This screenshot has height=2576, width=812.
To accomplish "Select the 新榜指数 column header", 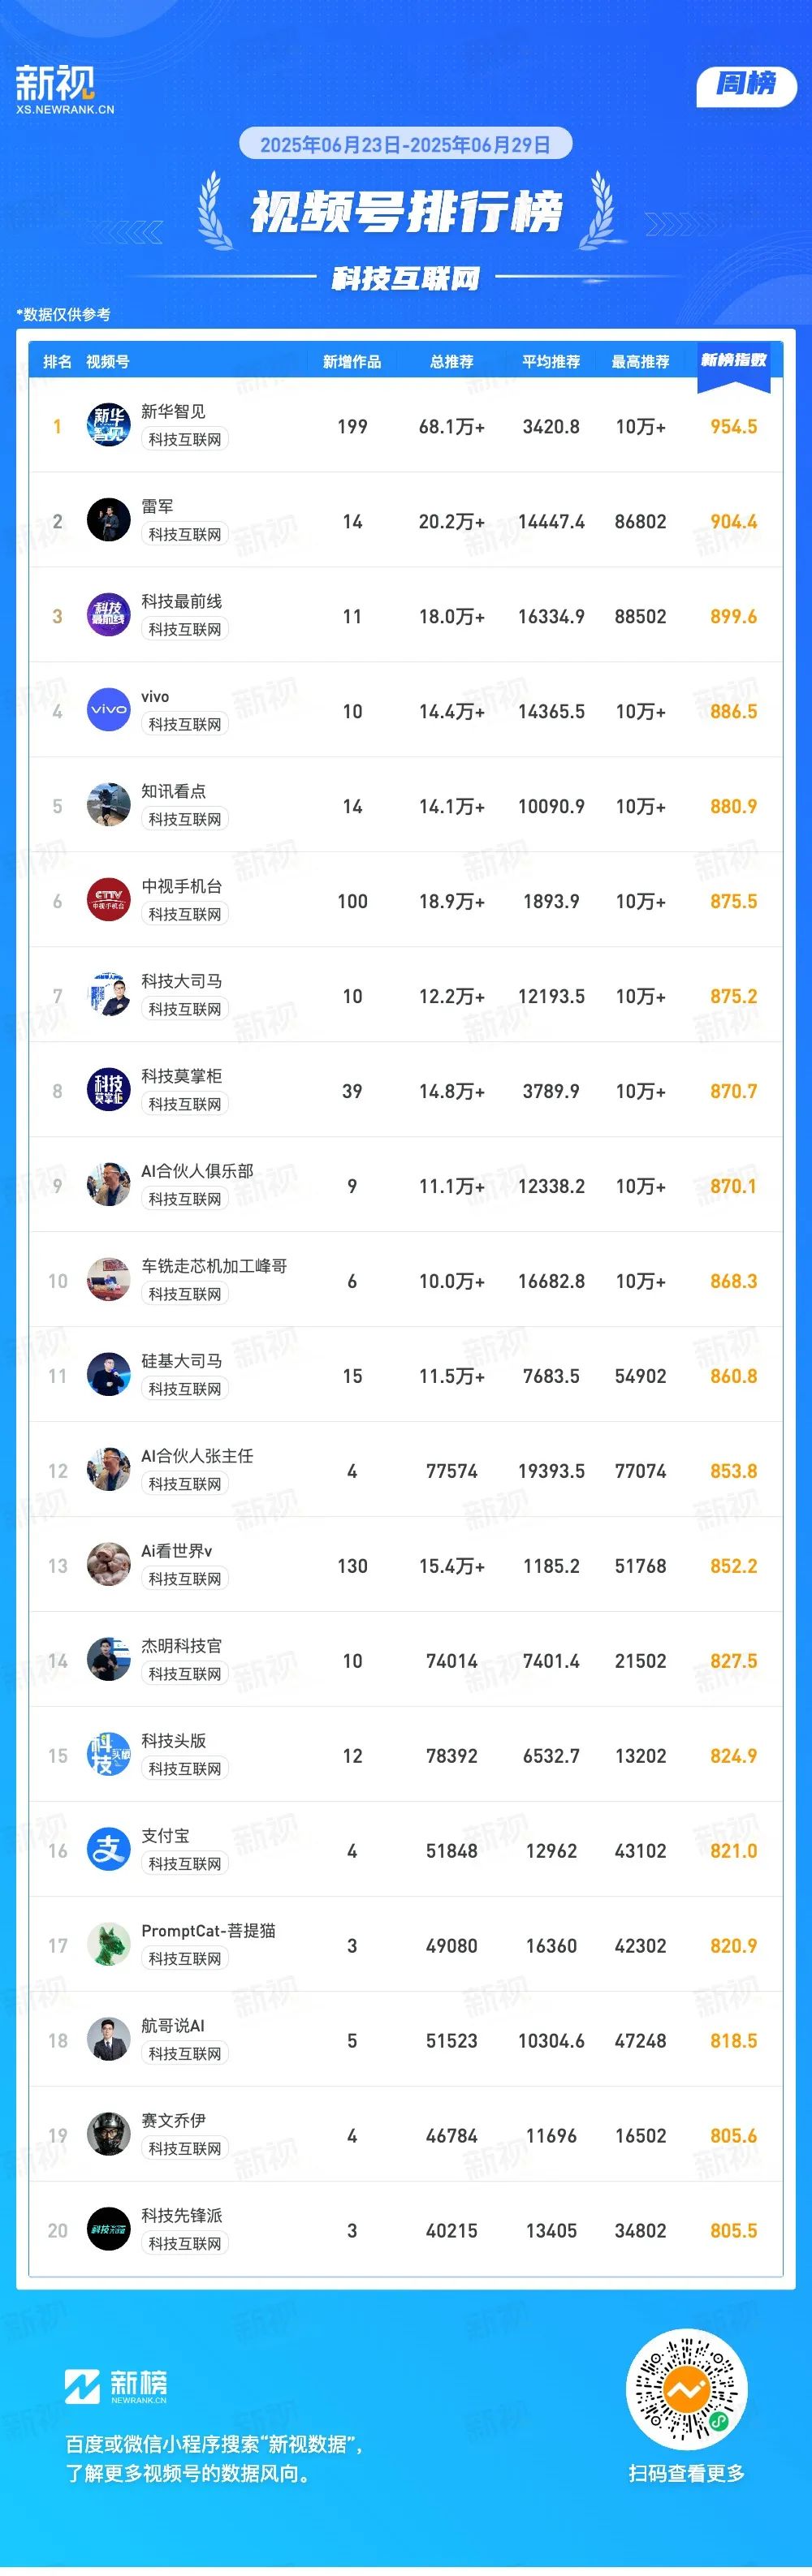I will (733, 360).
